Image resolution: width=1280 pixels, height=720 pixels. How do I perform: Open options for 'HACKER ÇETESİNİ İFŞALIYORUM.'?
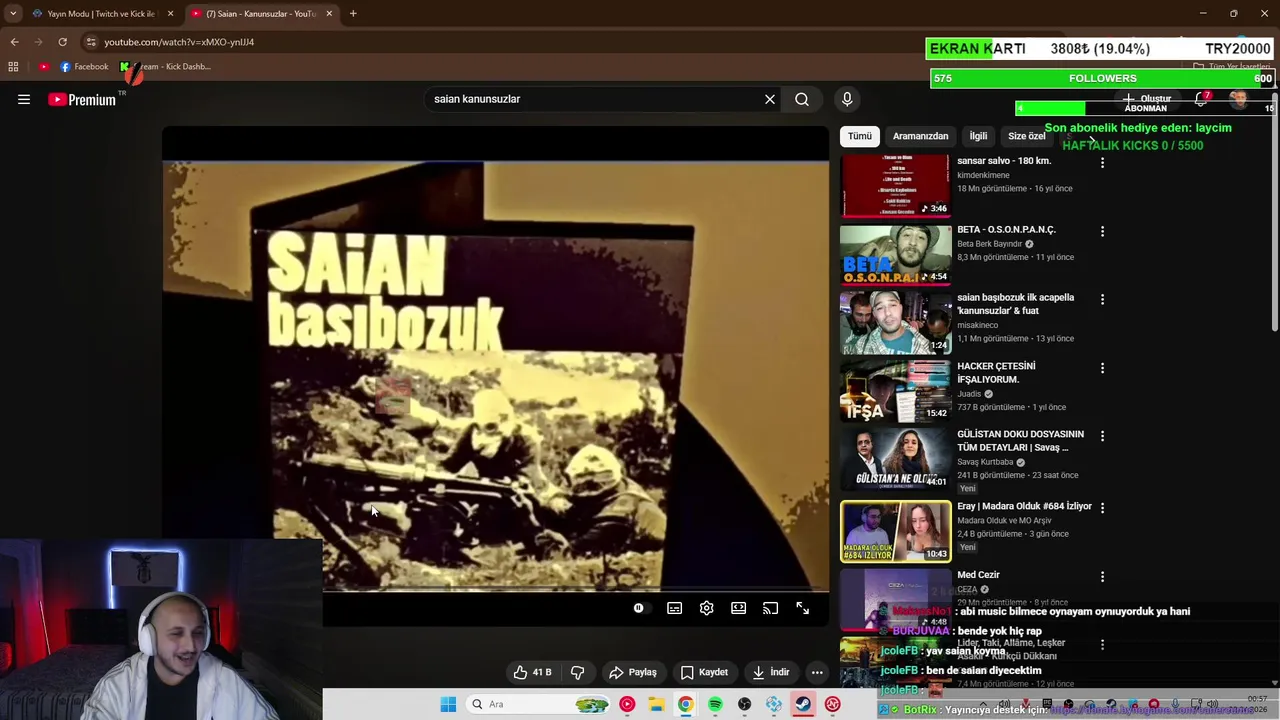[x=1102, y=368]
